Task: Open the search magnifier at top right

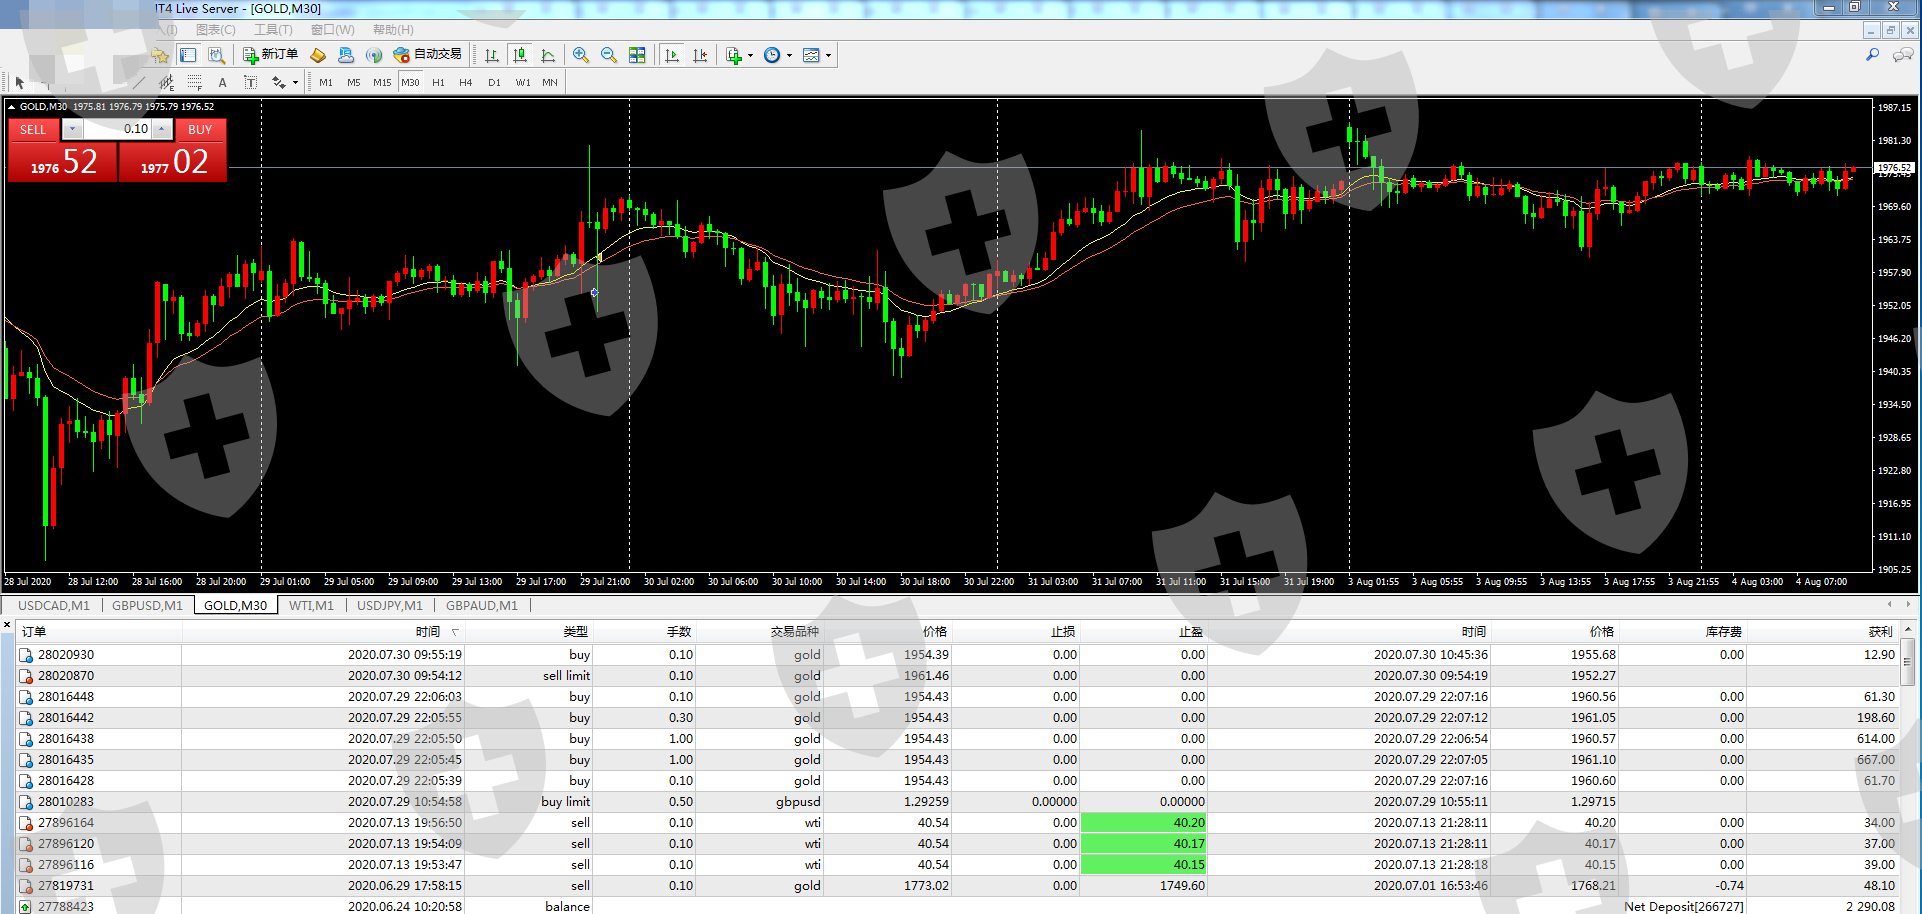Action: (1872, 55)
